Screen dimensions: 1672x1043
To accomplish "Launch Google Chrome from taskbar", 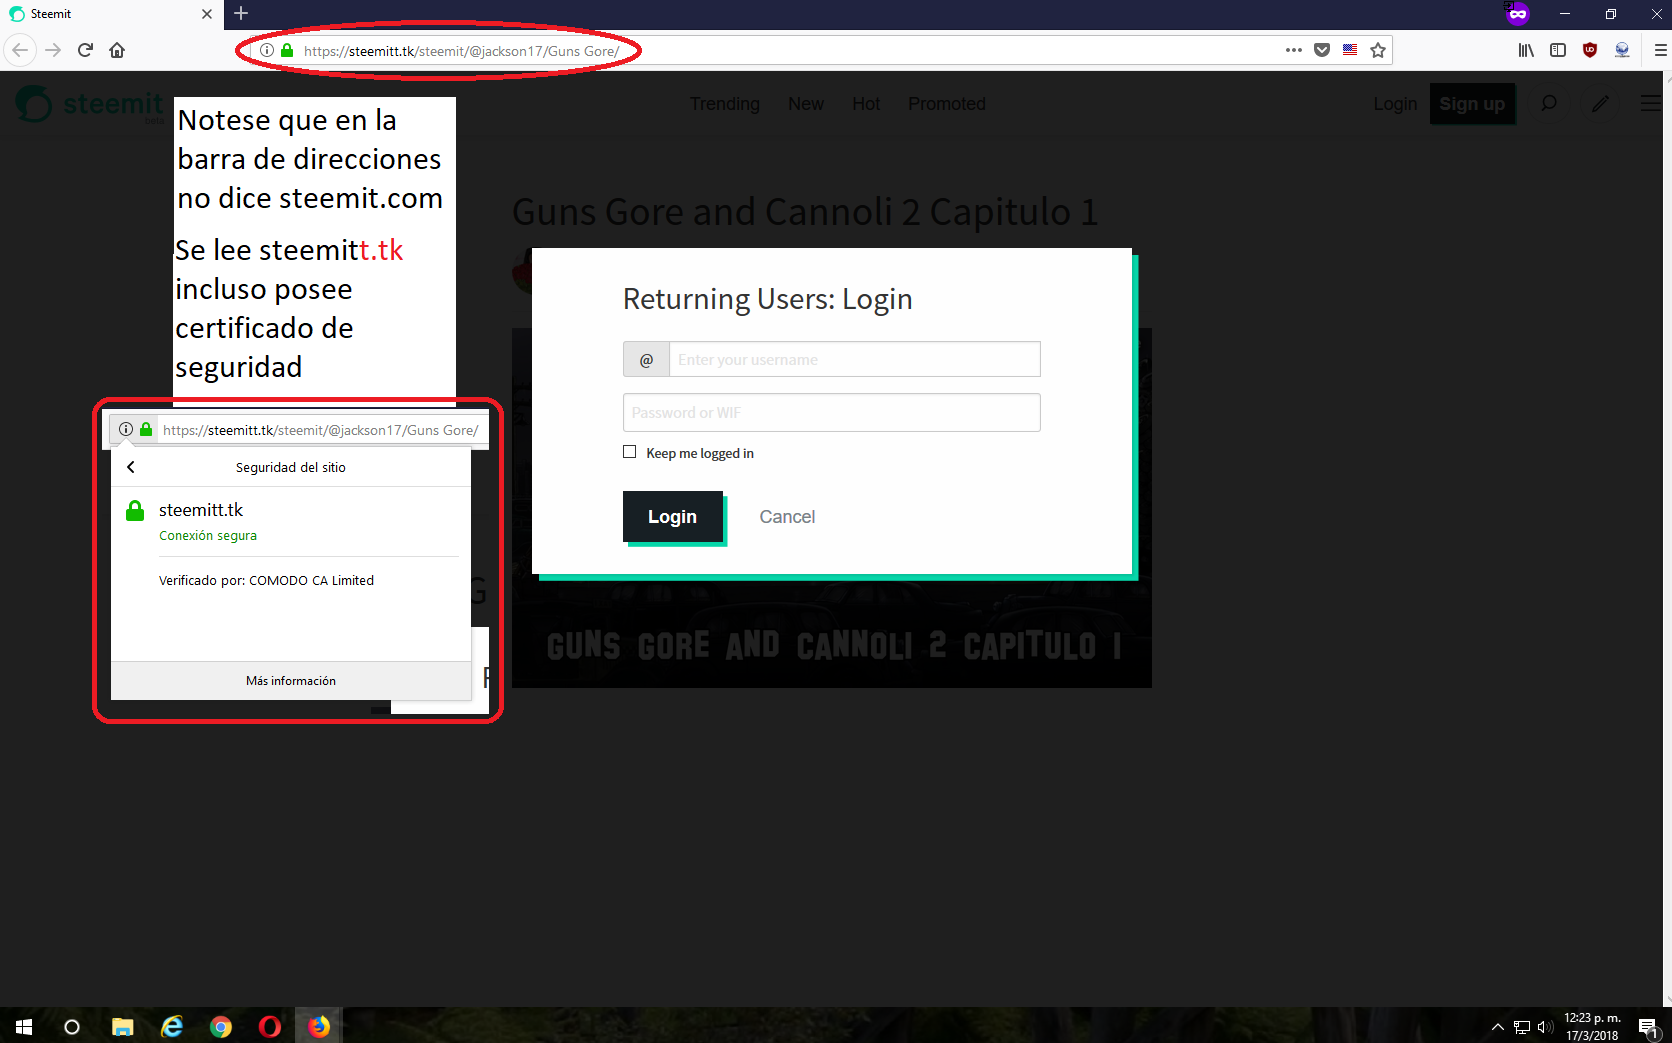I will pyautogui.click(x=221, y=1027).
